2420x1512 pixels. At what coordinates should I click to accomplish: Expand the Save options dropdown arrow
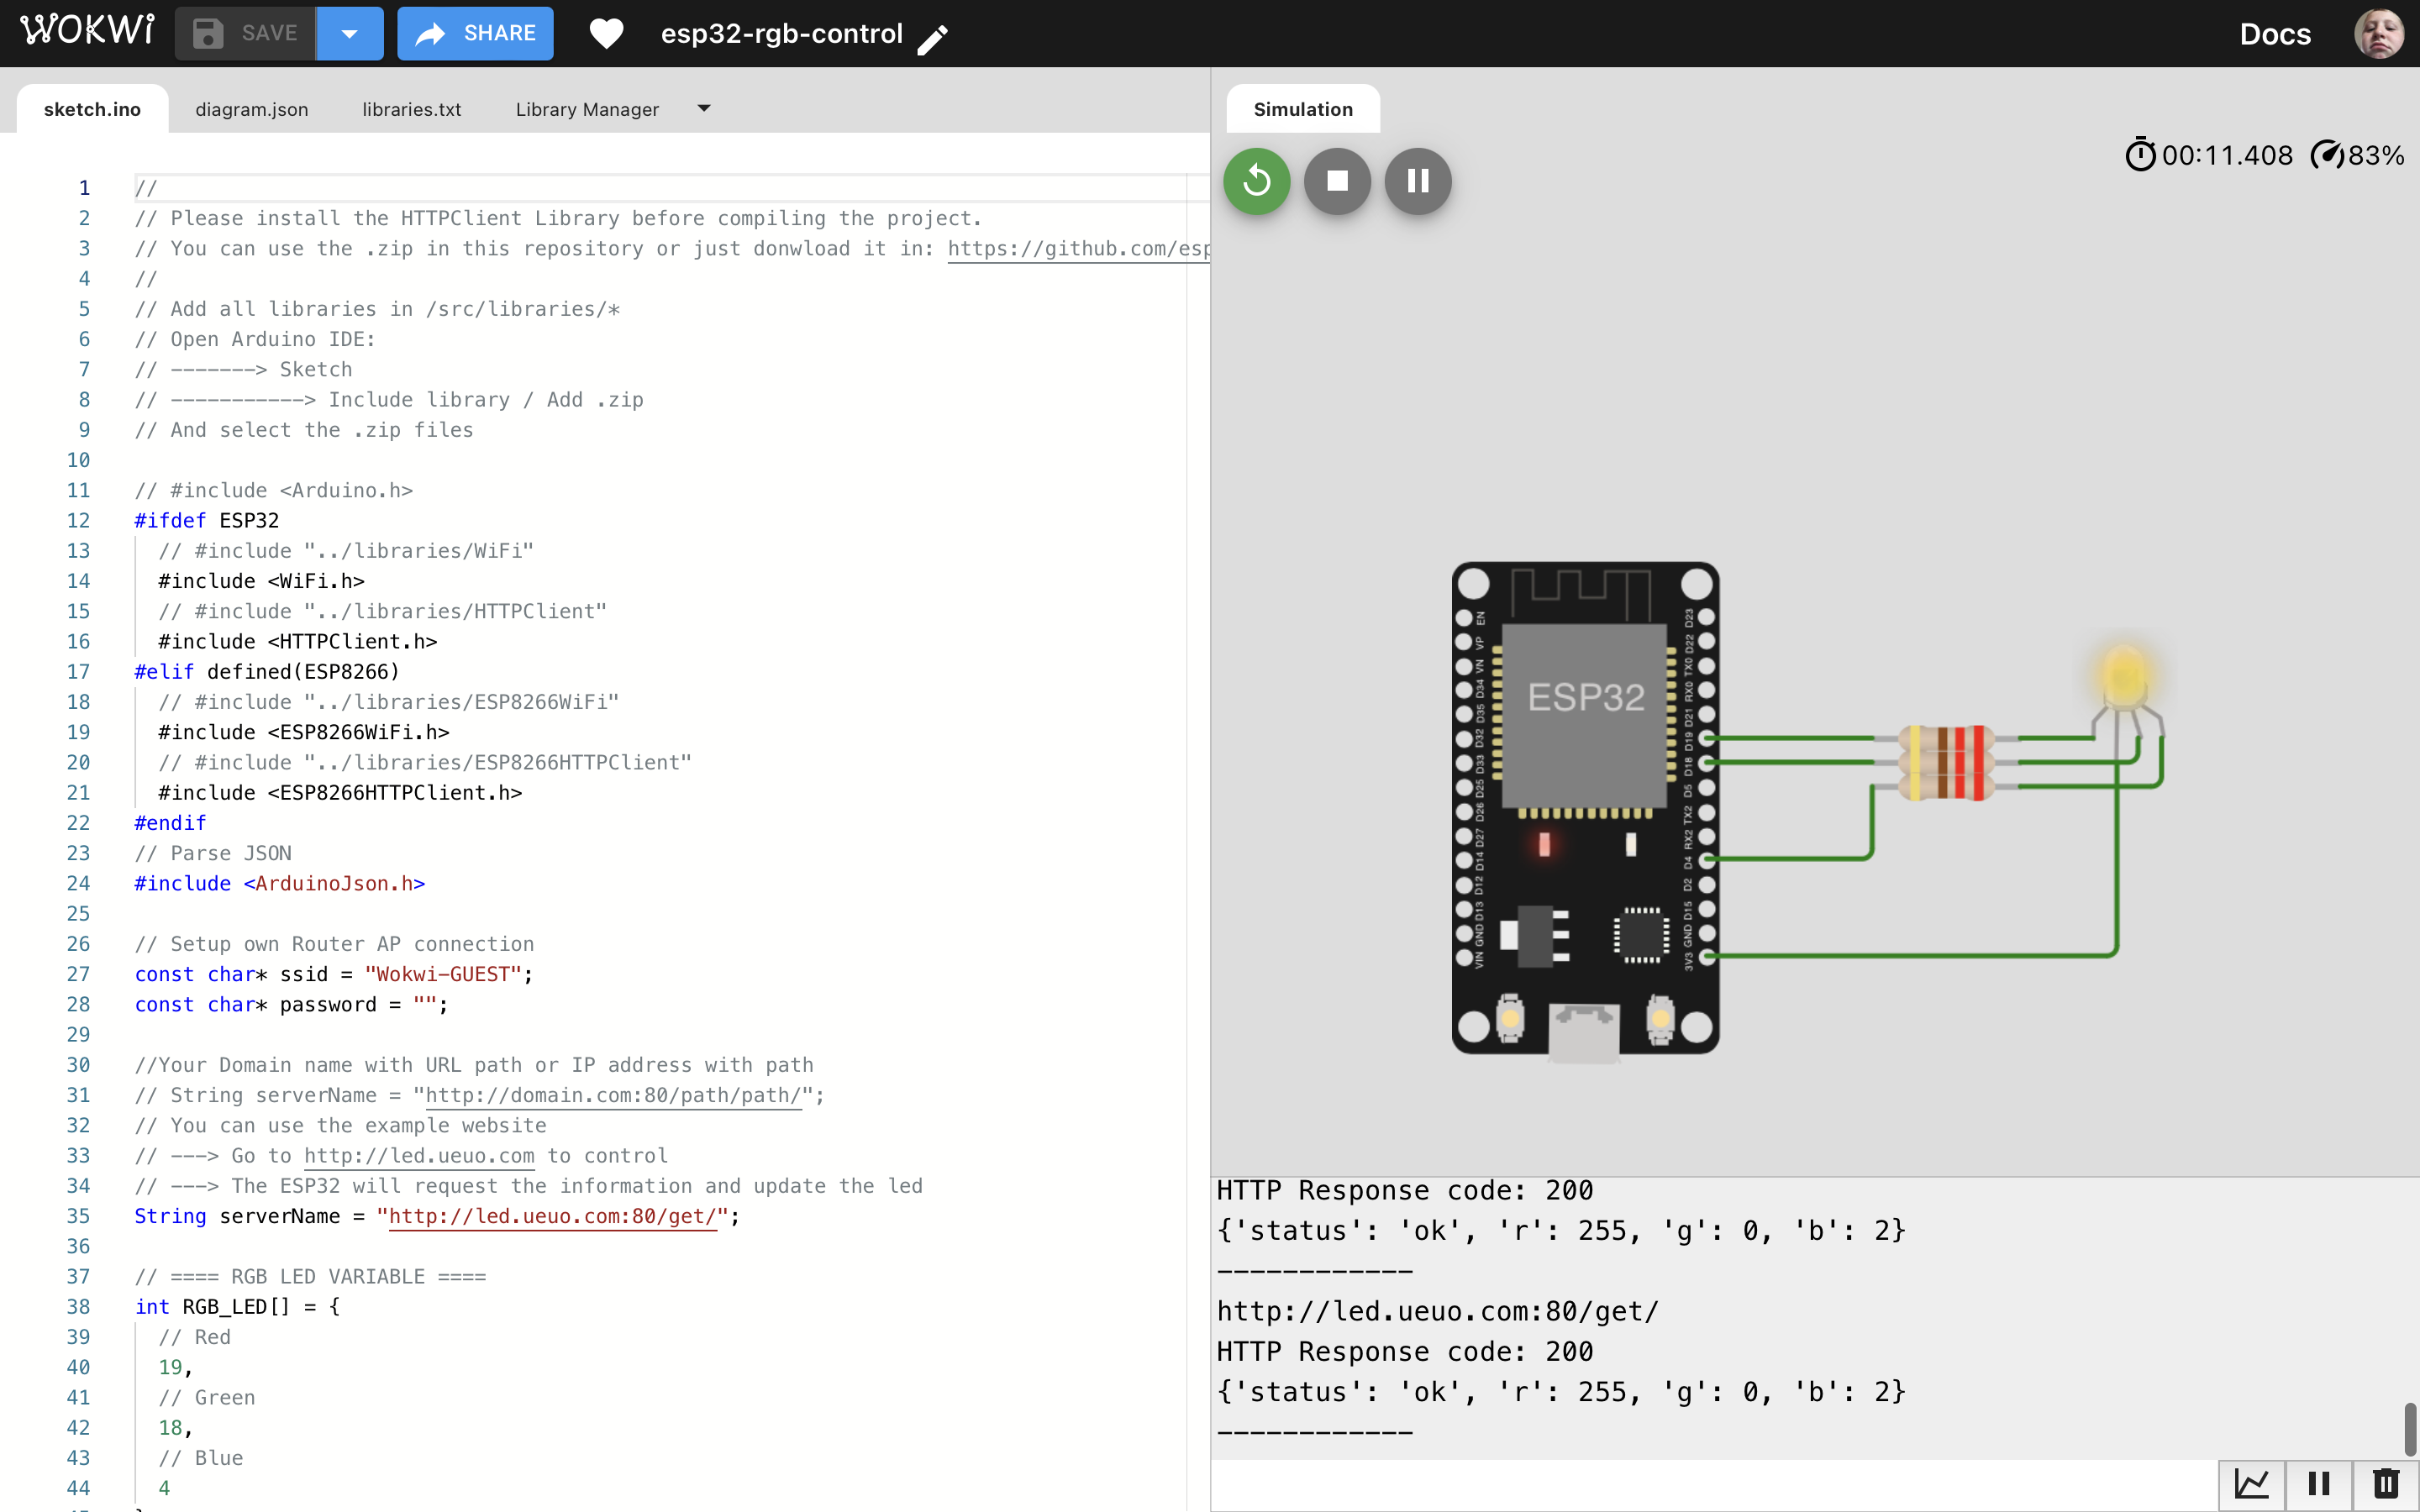coord(349,34)
